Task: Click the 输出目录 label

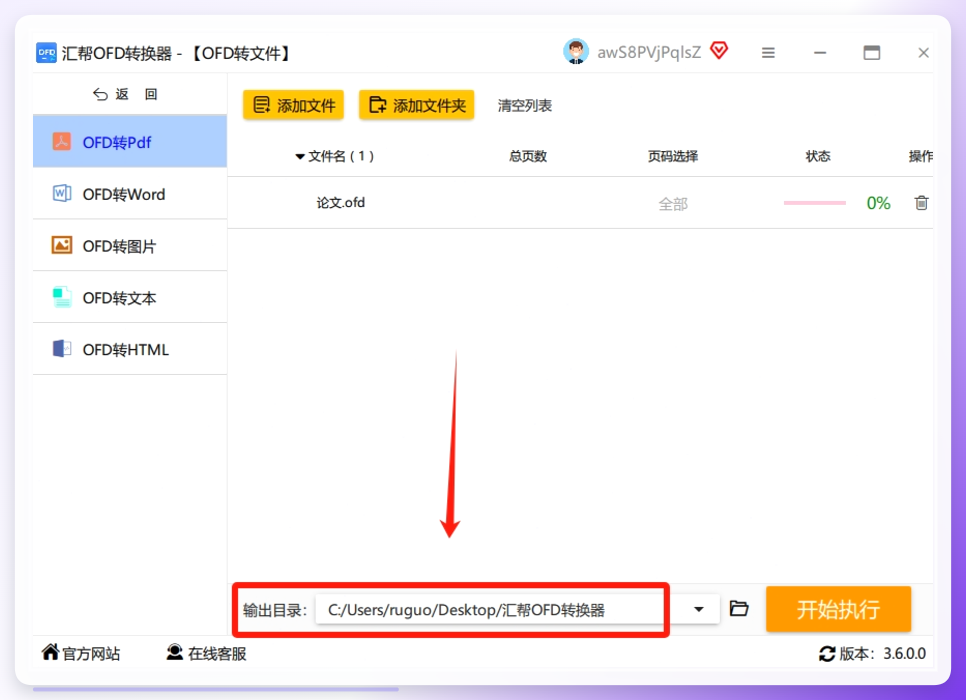Action: coord(275,611)
